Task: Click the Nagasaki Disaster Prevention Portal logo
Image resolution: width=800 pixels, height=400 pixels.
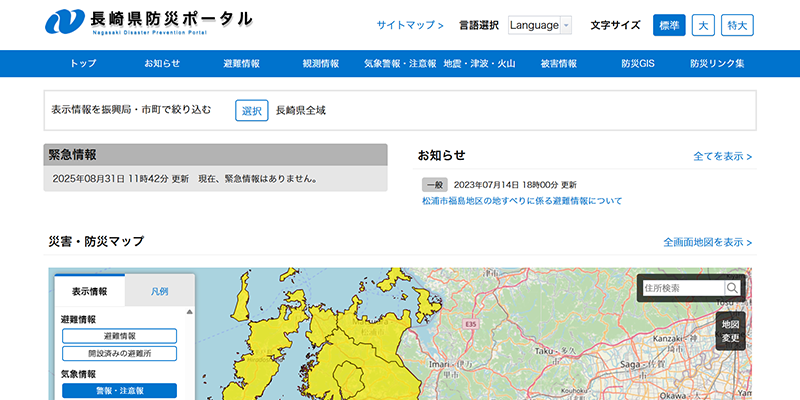Action: point(148,22)
